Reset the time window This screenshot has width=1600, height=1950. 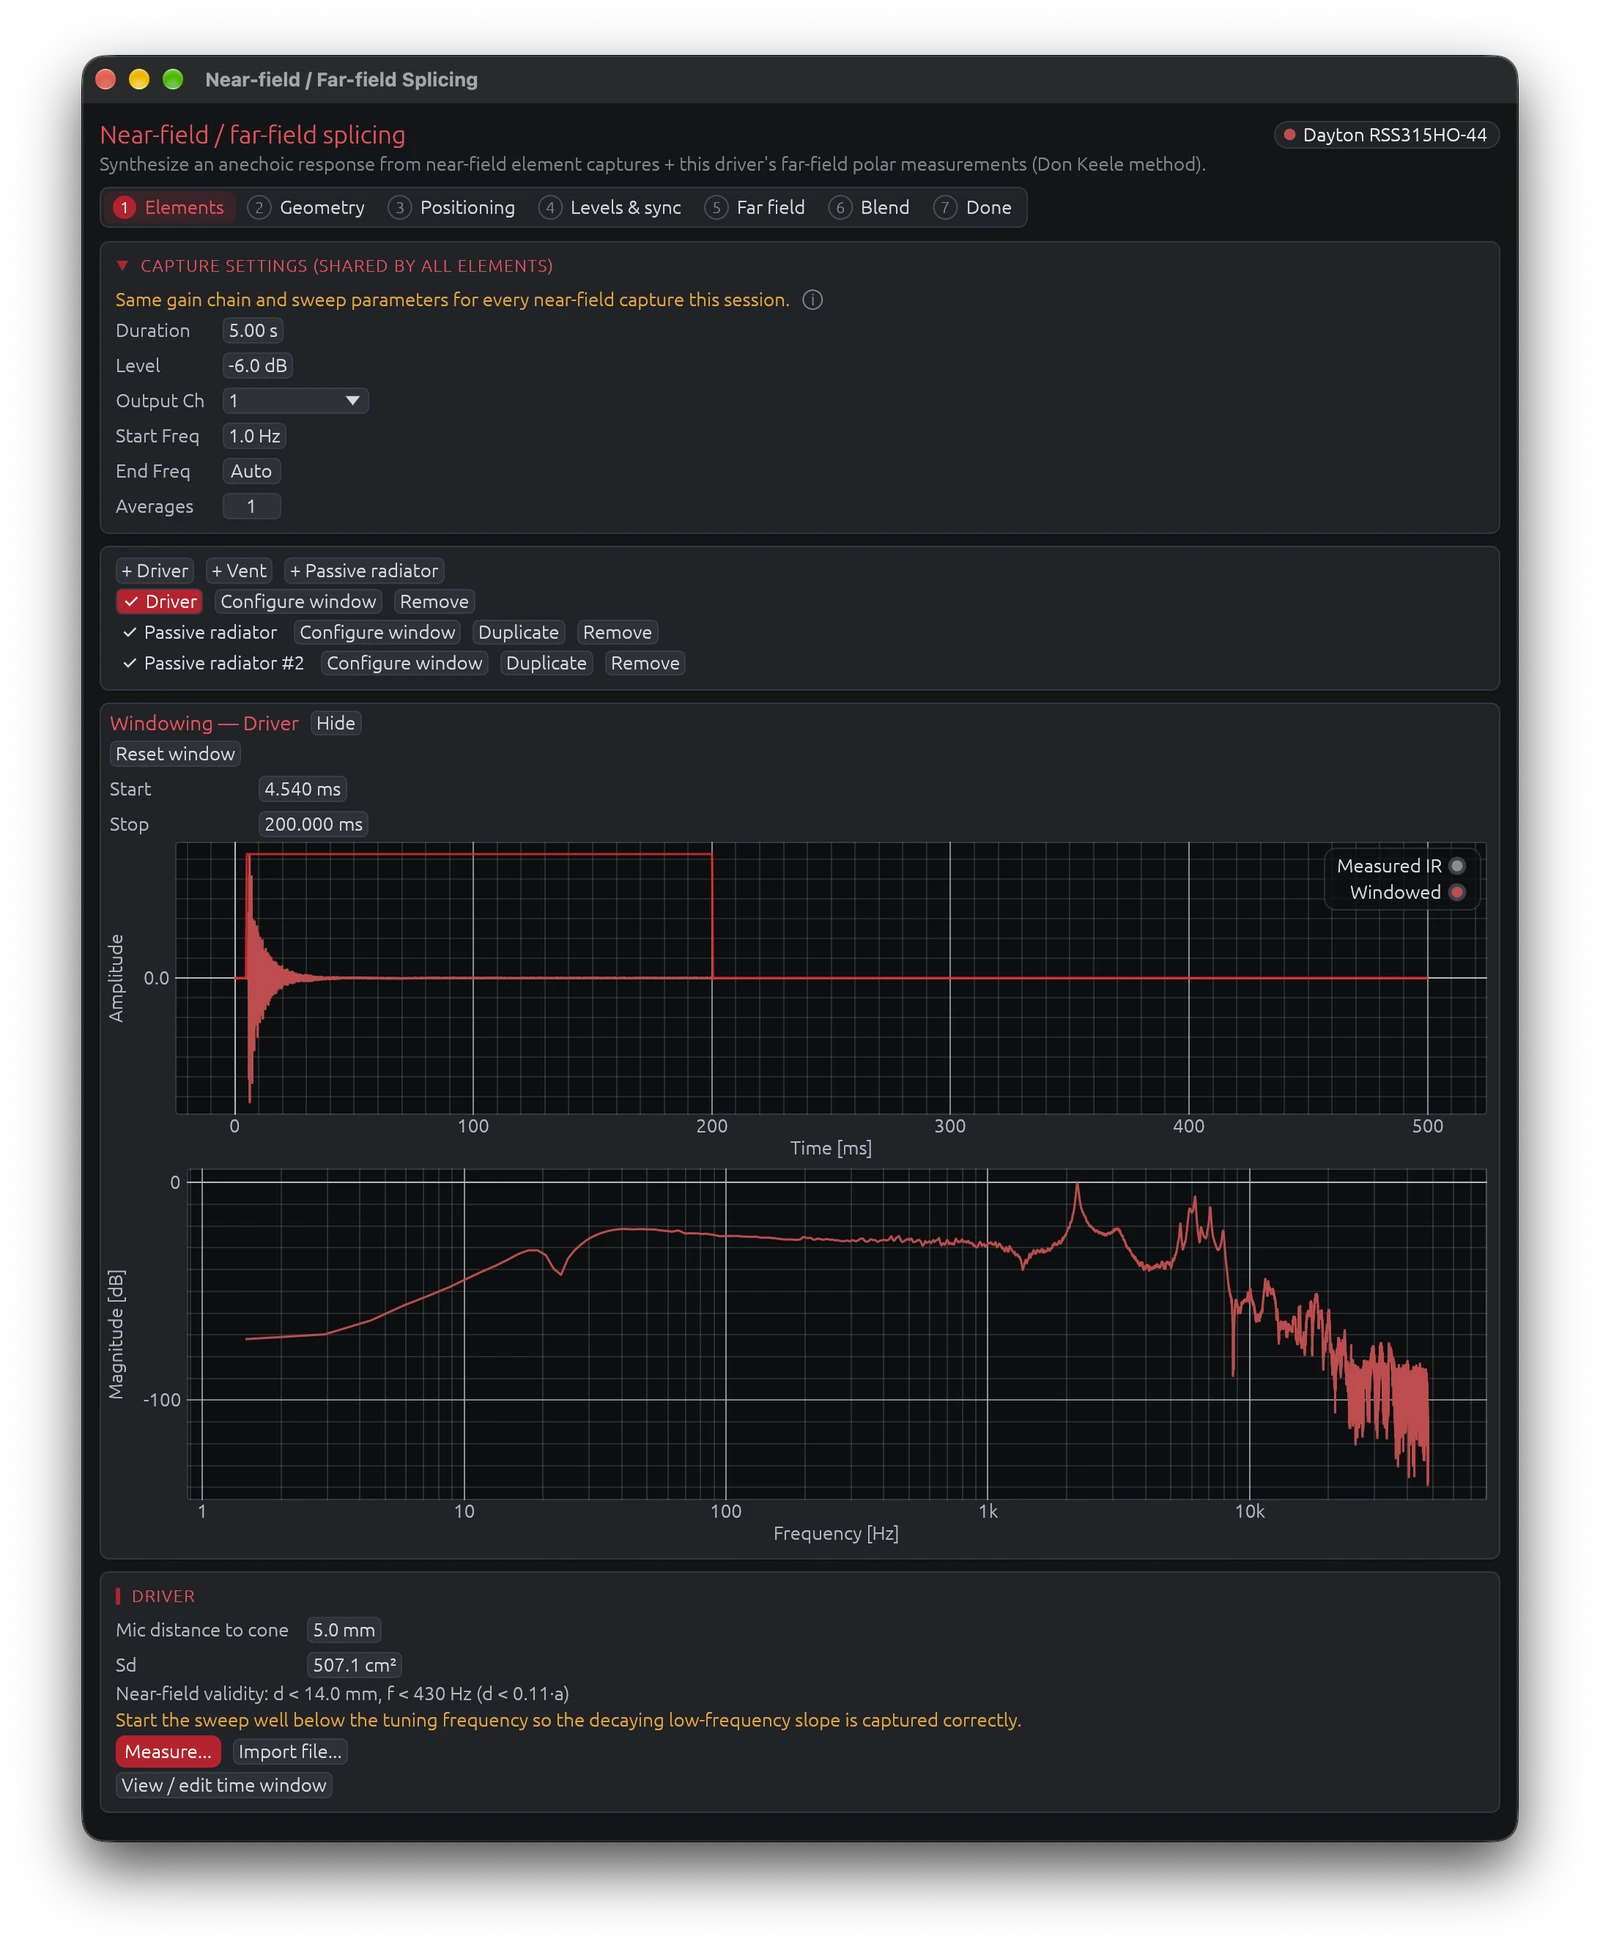click(175, 754)
